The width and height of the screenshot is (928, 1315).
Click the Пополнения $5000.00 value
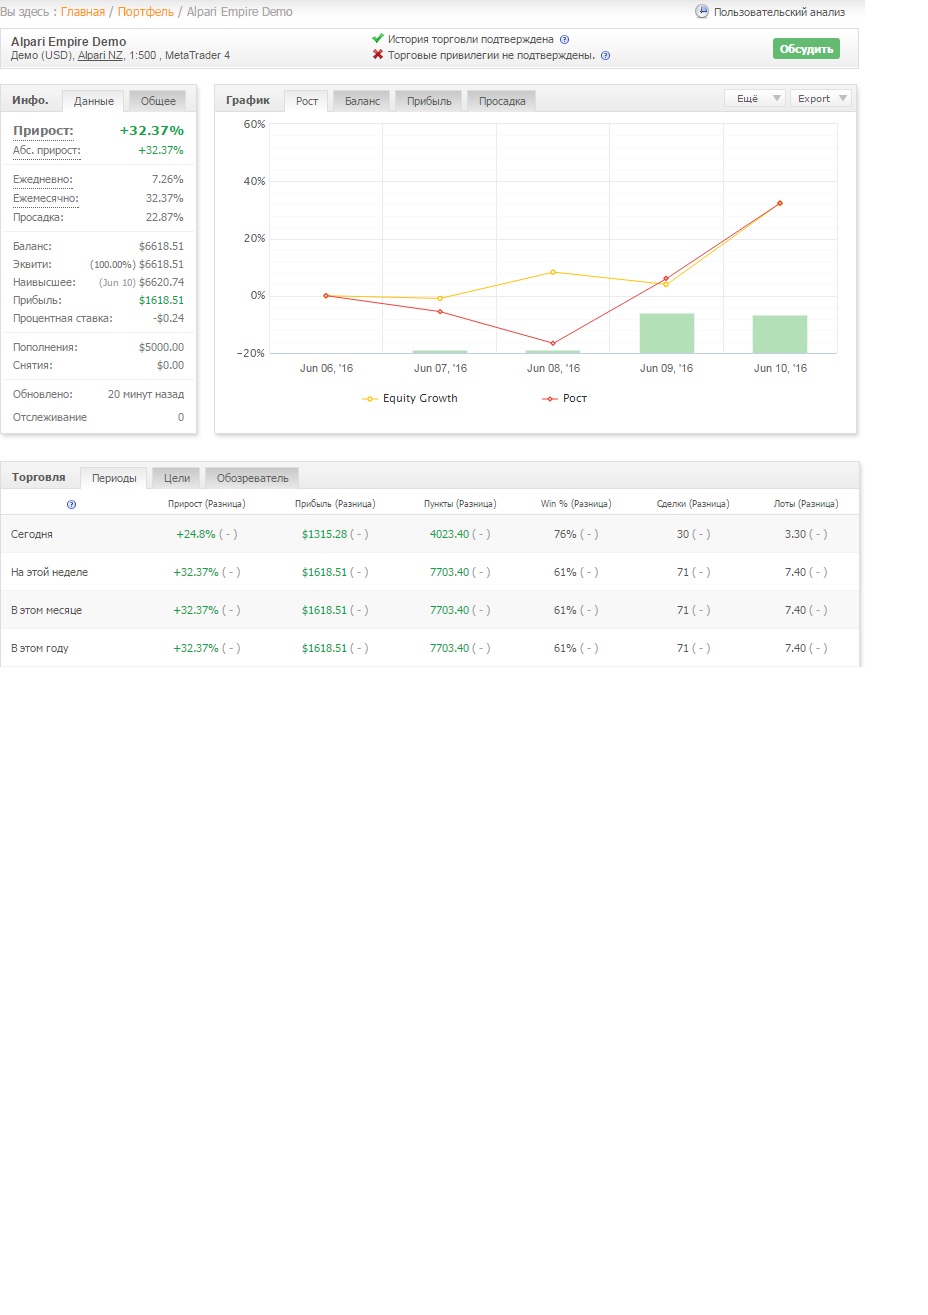pos(161,348)
